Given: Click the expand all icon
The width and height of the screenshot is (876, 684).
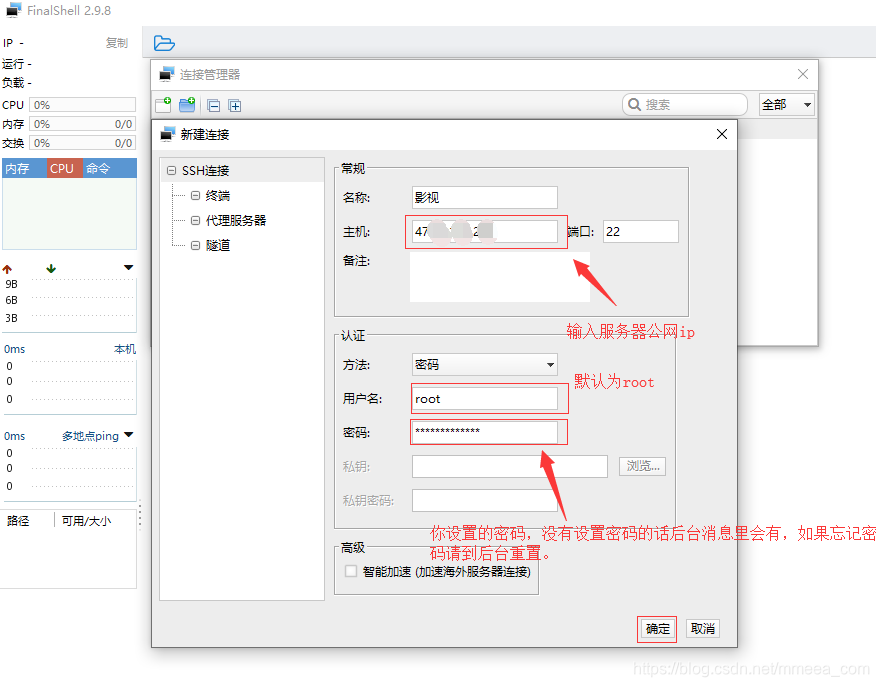Looking at the screenshot, I should [x=235, y=105].
